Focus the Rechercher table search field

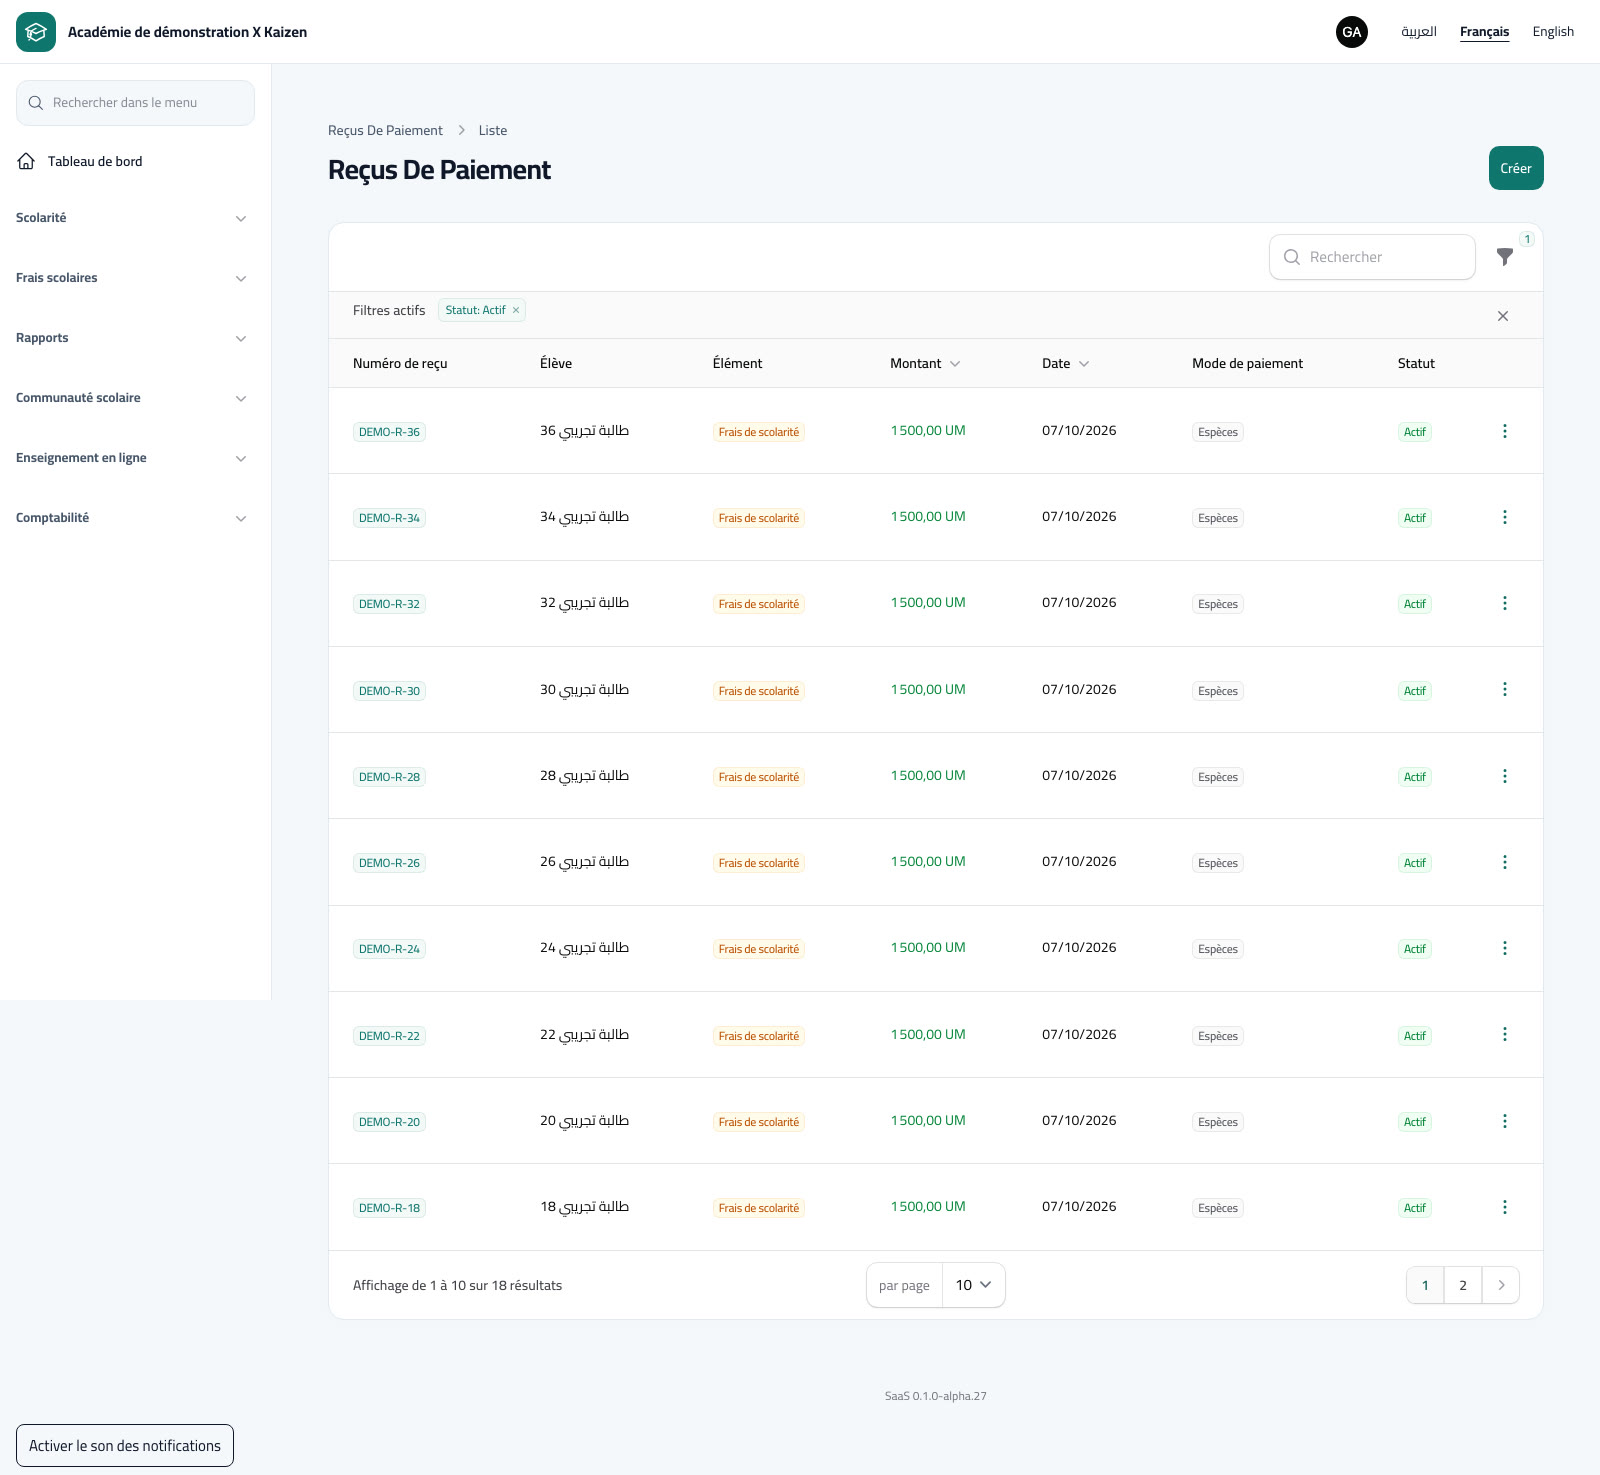point(1372,257)
